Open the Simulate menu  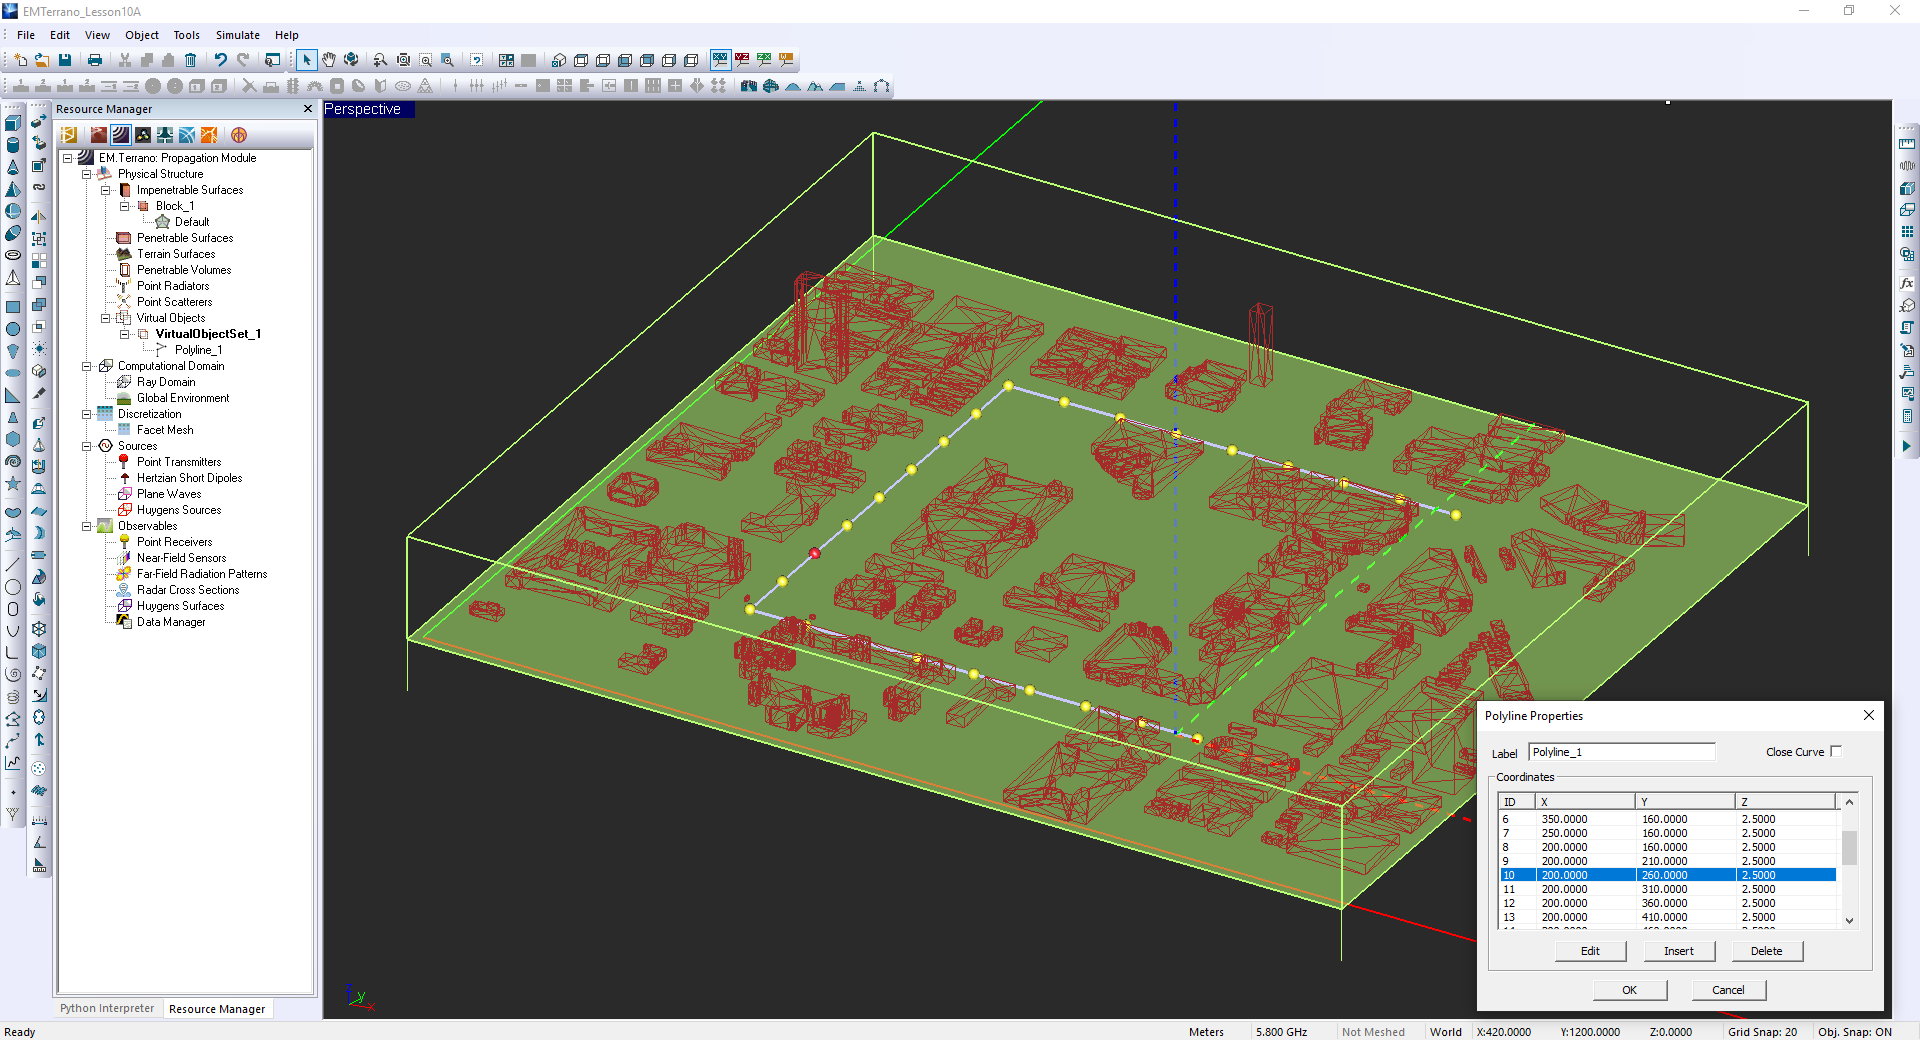click(x=237, y=35)
